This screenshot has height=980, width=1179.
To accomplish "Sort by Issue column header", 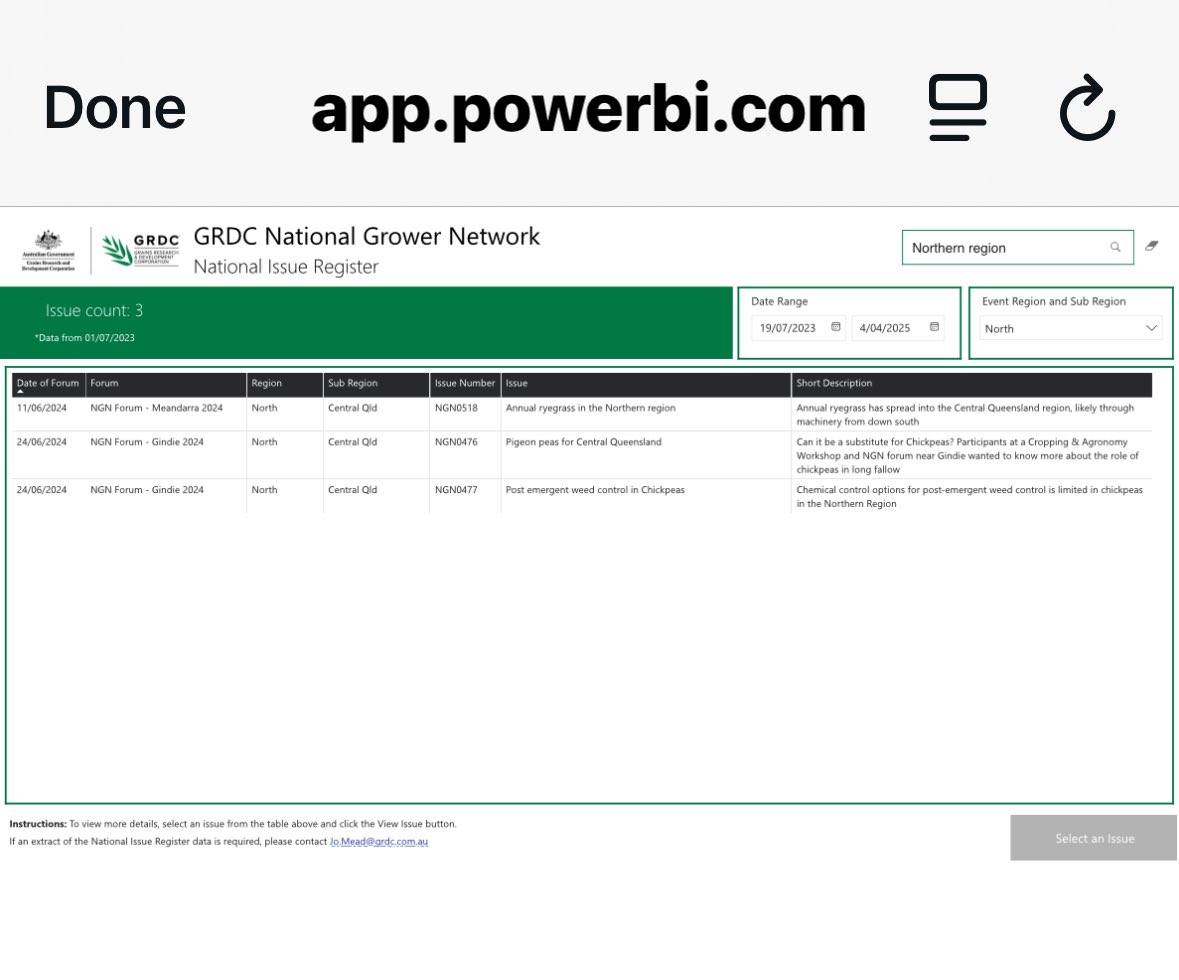I will [x=646, y=384].
